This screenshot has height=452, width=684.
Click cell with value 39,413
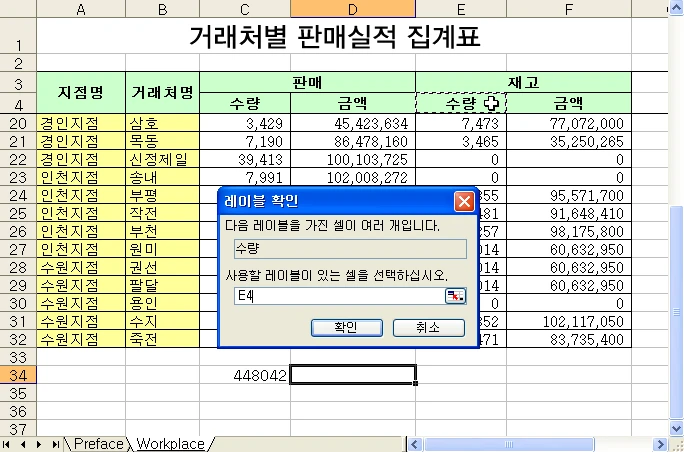click(245, 159)
